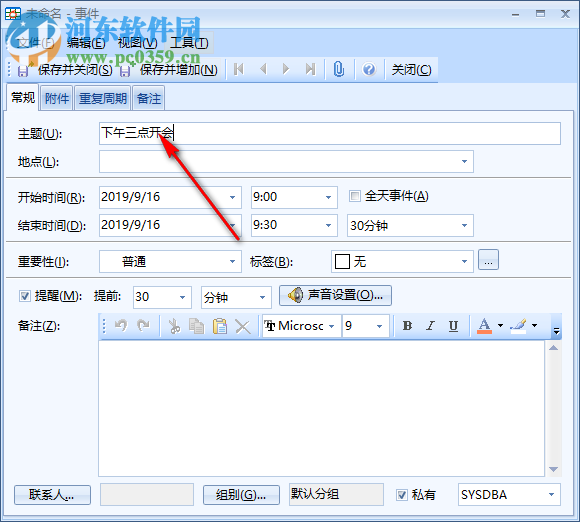Click the 默认分组 group field
Image resolution: width=580 pixels, height=522 pixels.
(336, 494)
